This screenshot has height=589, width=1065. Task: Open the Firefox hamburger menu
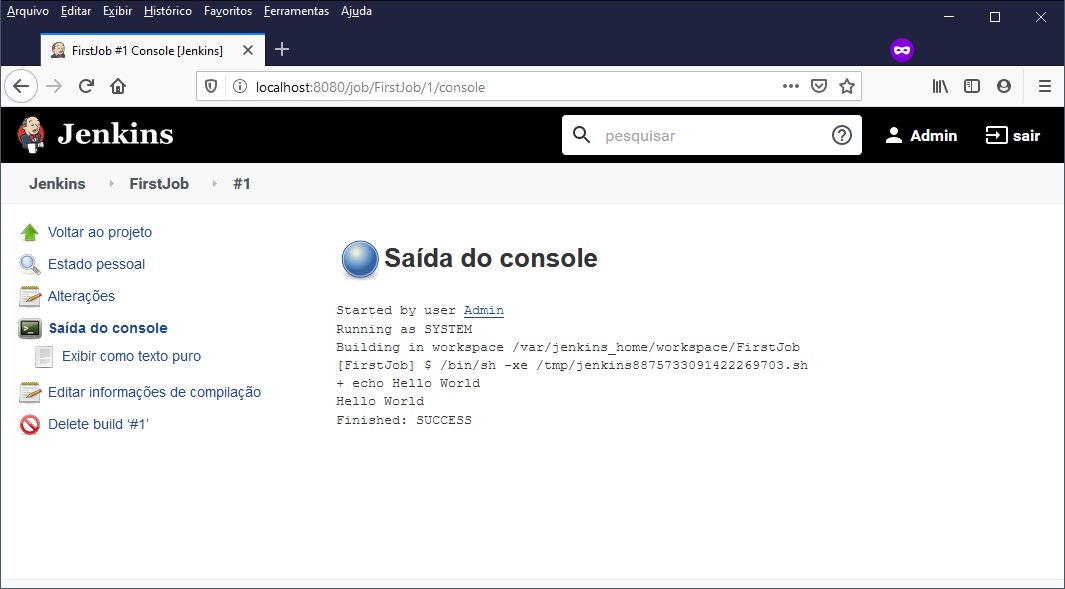pyautogui.click(x=1044, y=86)
